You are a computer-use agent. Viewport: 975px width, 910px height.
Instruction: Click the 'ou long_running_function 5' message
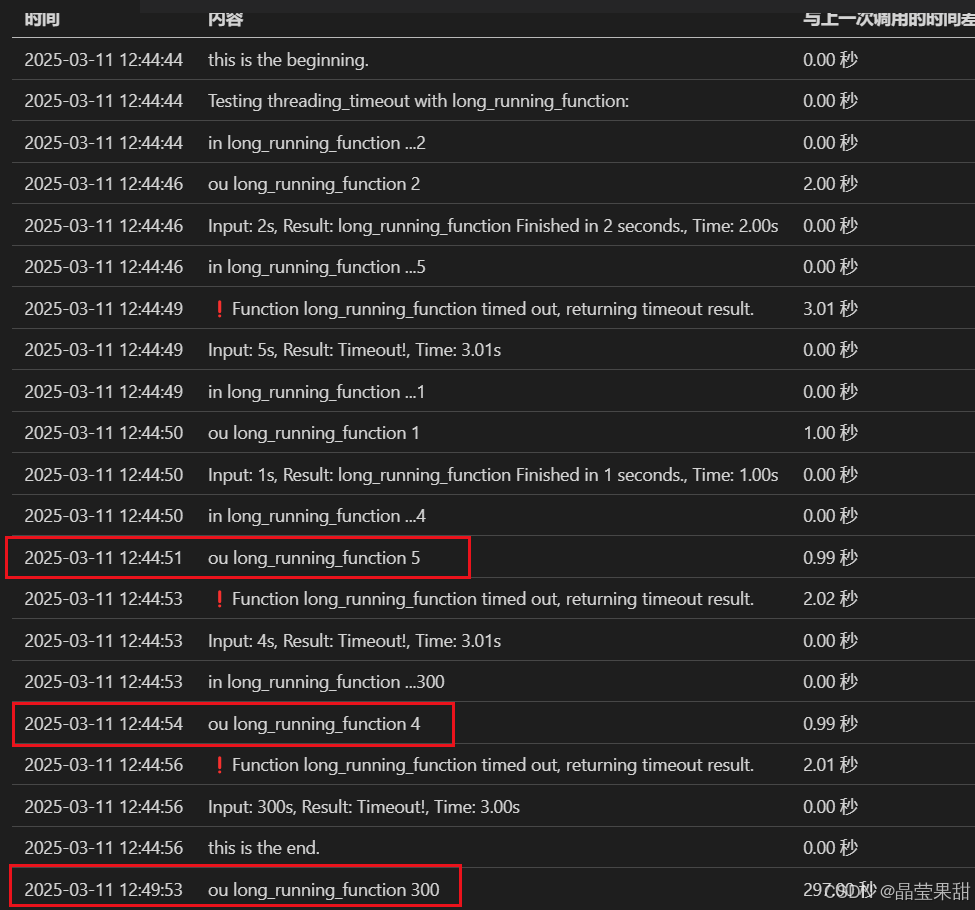(x=313, y=558)
